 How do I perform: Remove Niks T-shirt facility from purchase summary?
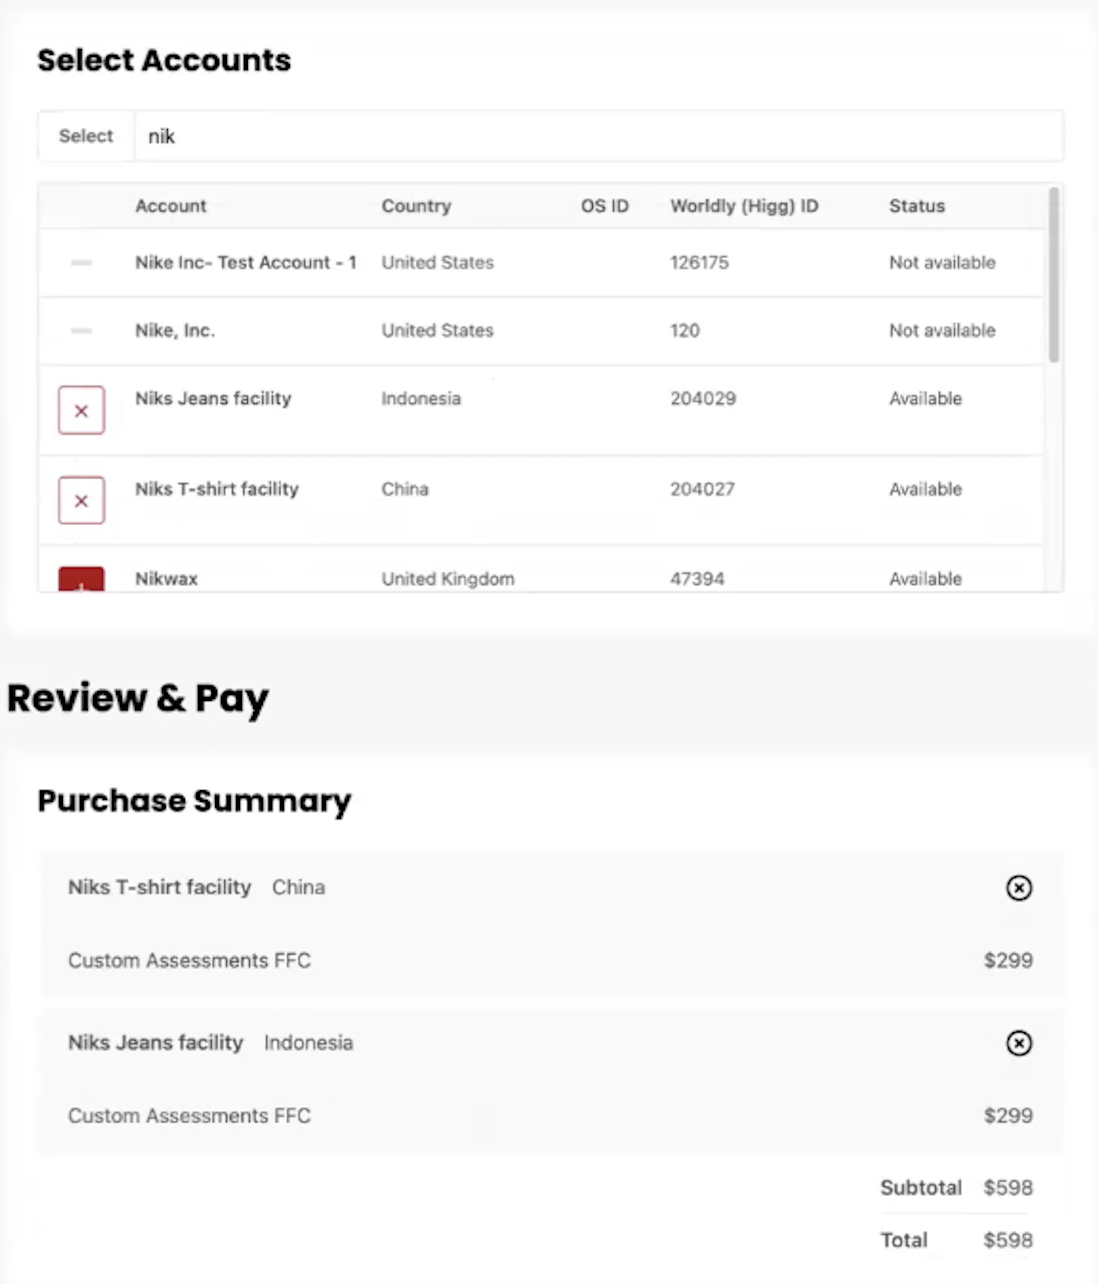coord(1018,888)
